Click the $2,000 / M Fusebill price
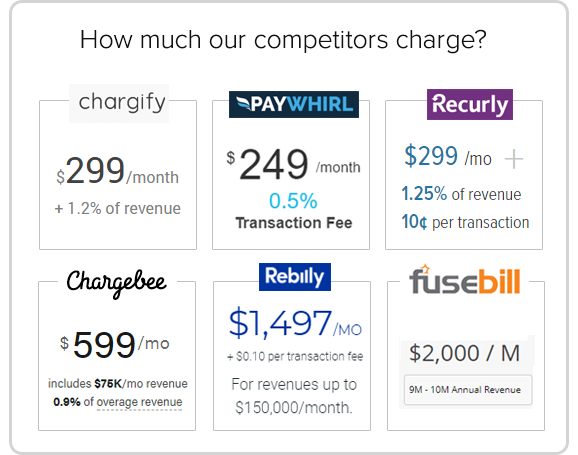The width and height of the screenshot is (578, 455). coord(464,353)
